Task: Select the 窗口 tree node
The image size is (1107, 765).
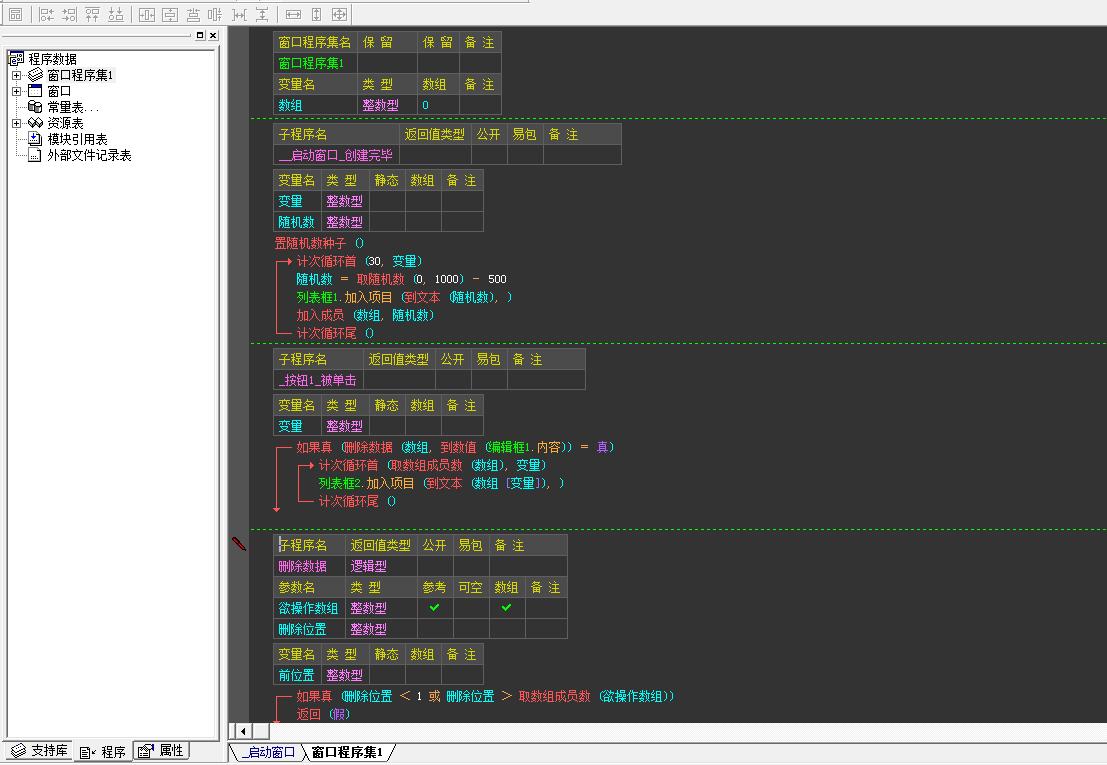Action: click(59, 91)
